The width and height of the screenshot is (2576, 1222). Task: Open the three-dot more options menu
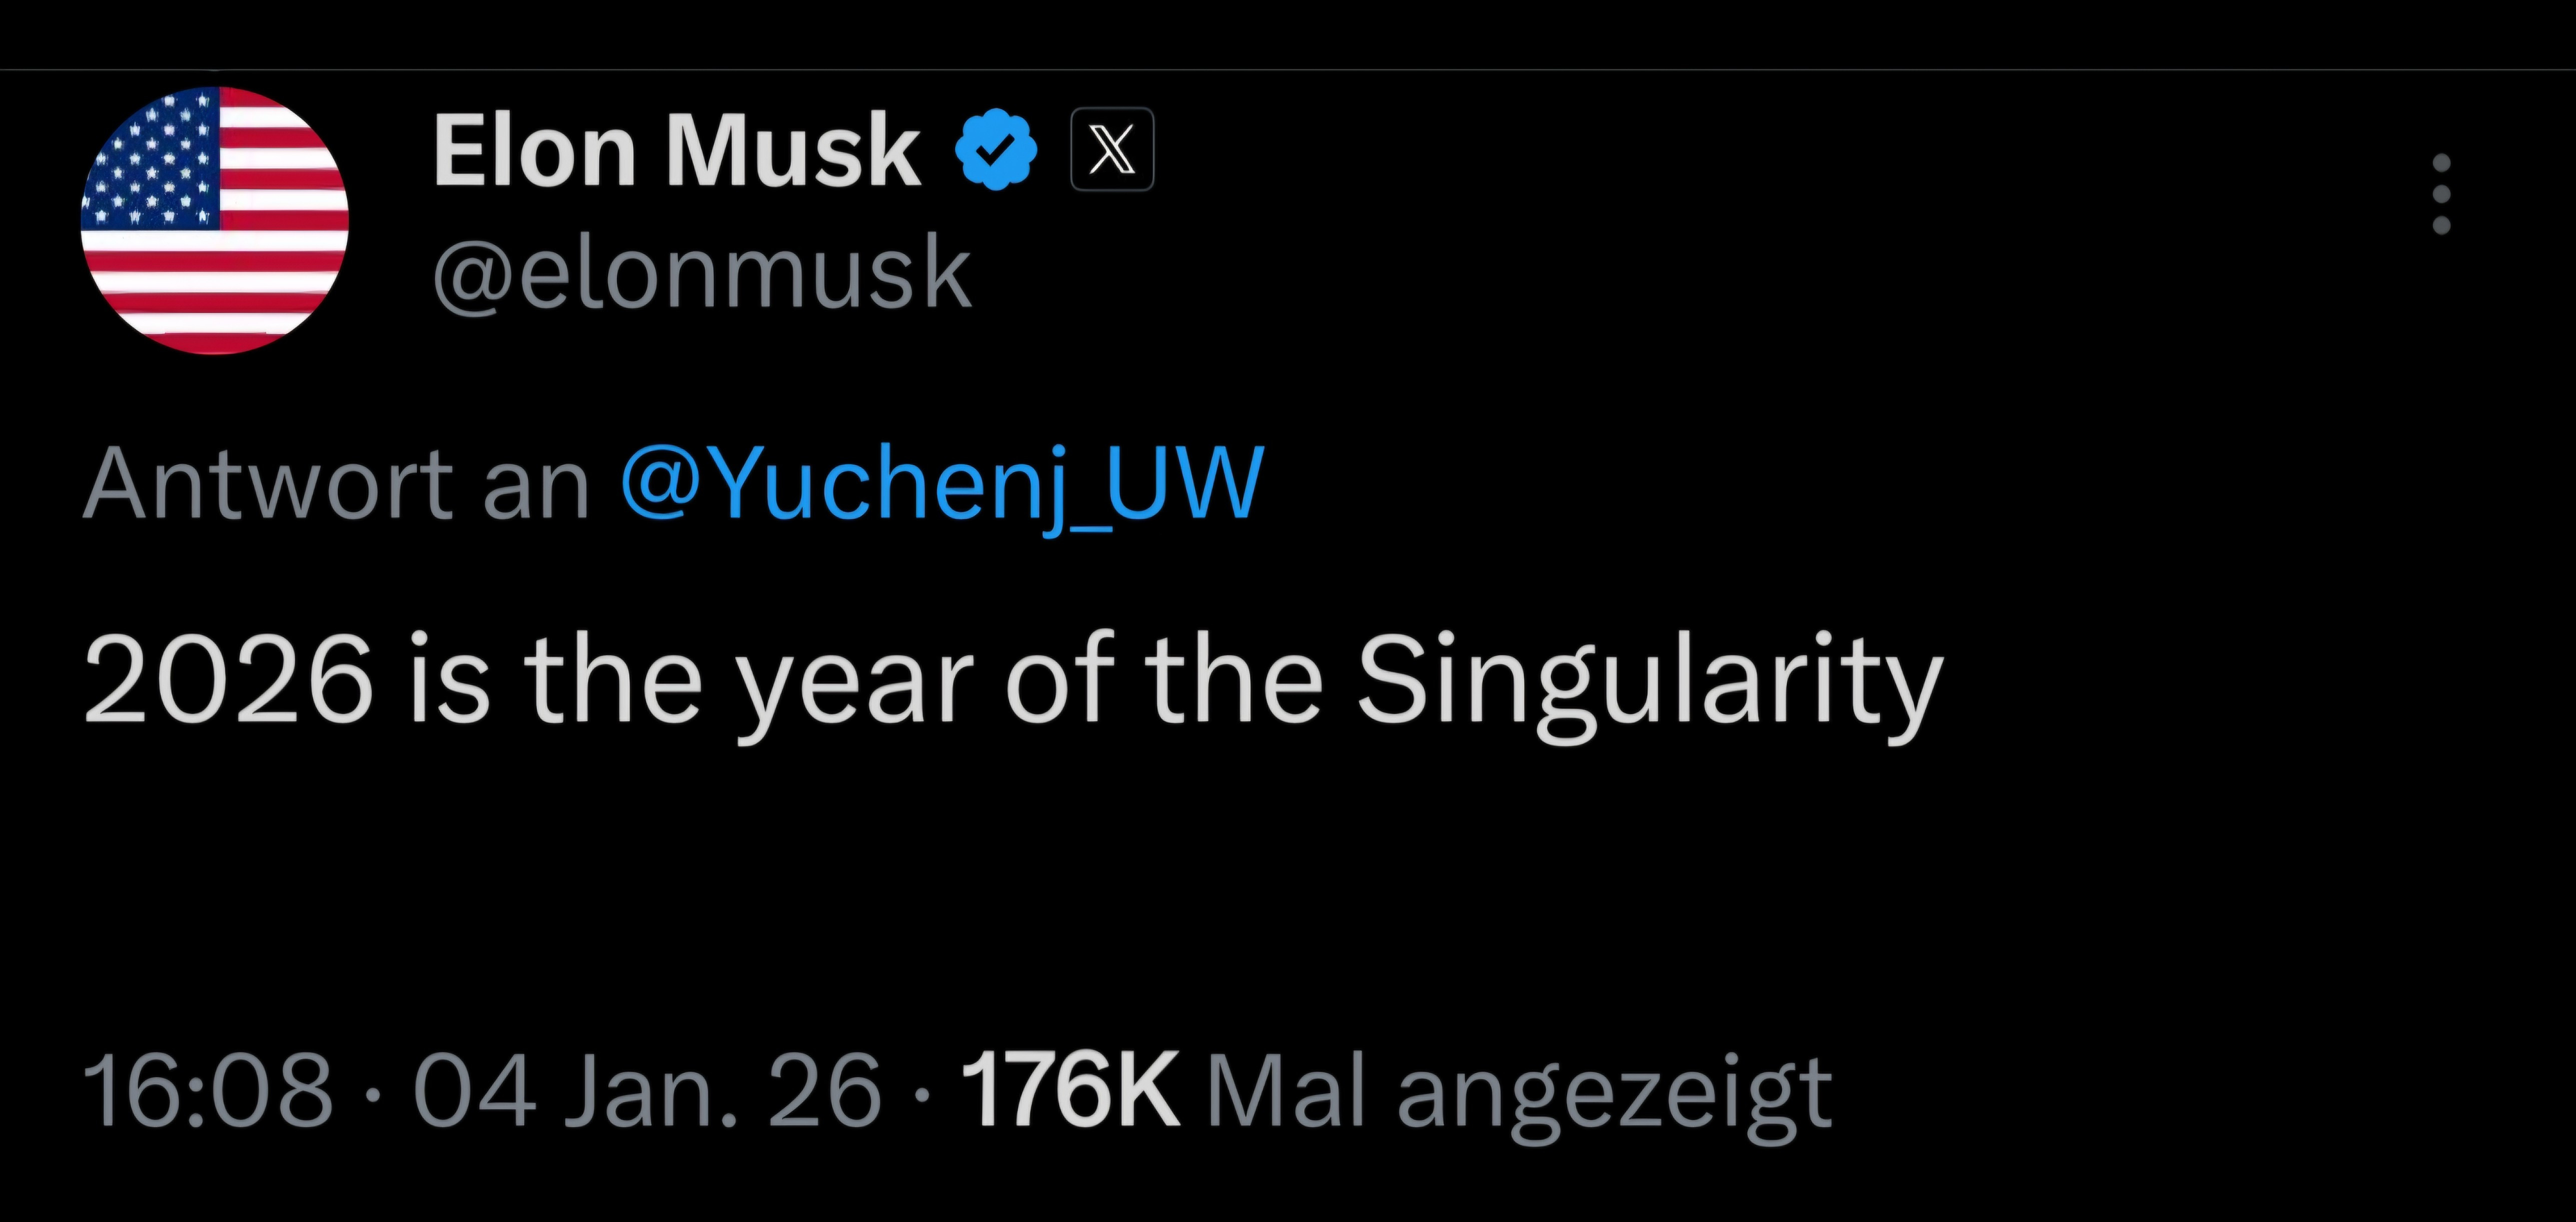coord(2441,194)
